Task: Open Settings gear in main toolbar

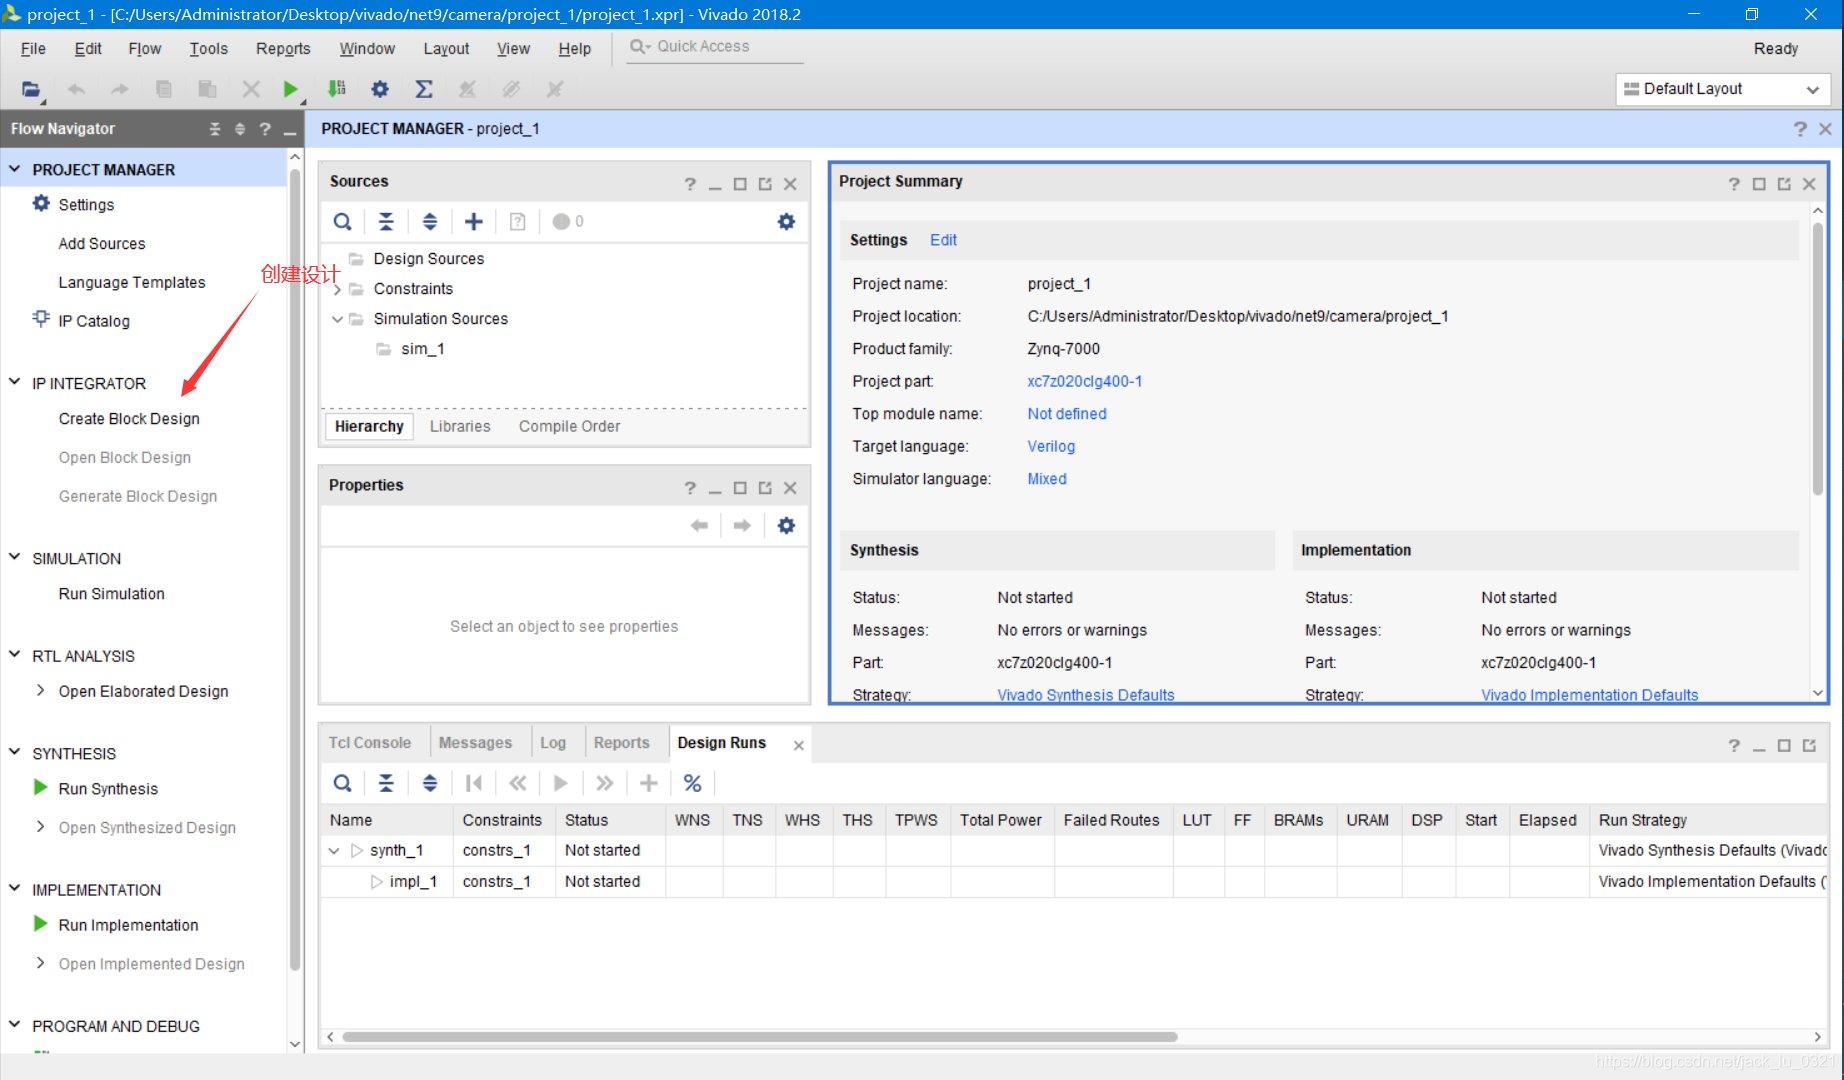Action: click(380, 89)
